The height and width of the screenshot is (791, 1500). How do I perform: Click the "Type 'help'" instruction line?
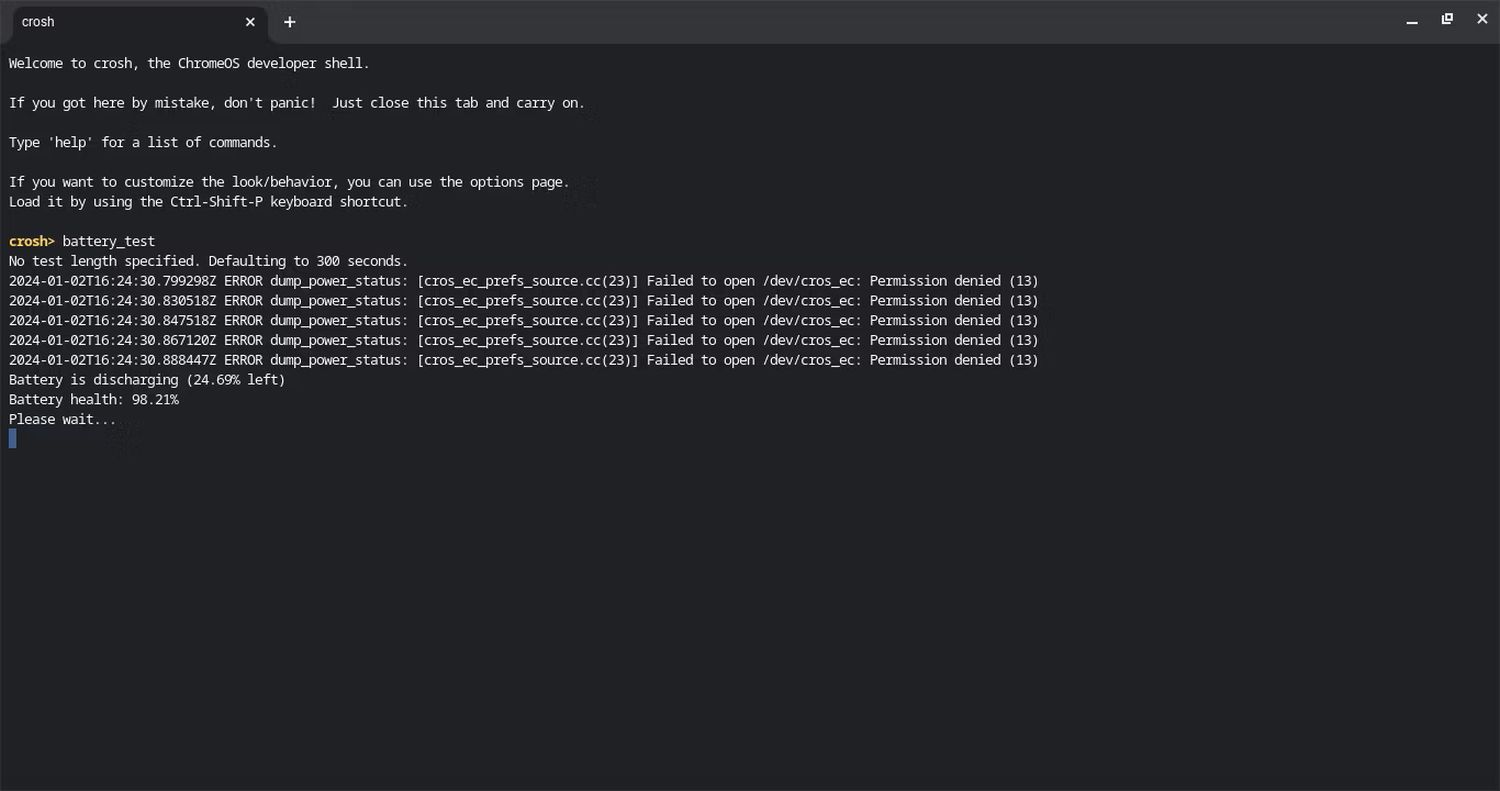143,142
